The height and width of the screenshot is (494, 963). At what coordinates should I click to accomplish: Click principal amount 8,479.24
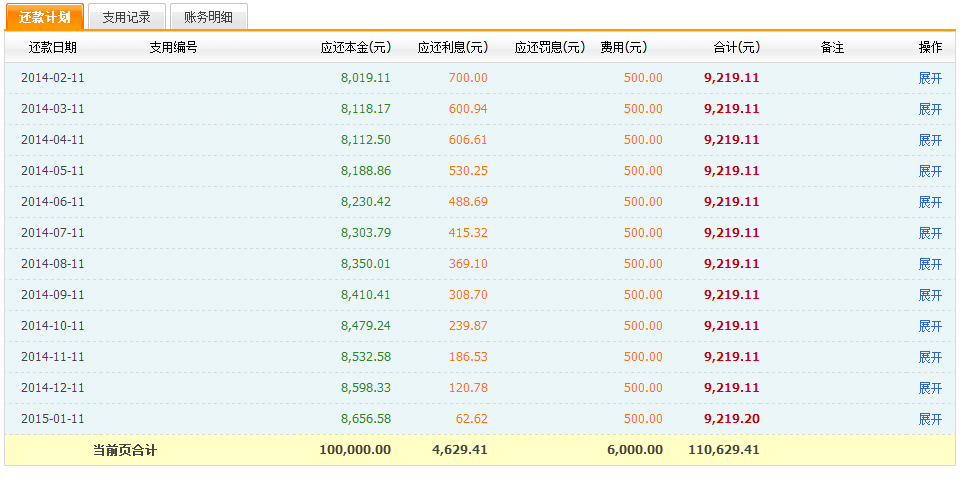point(365,326)
